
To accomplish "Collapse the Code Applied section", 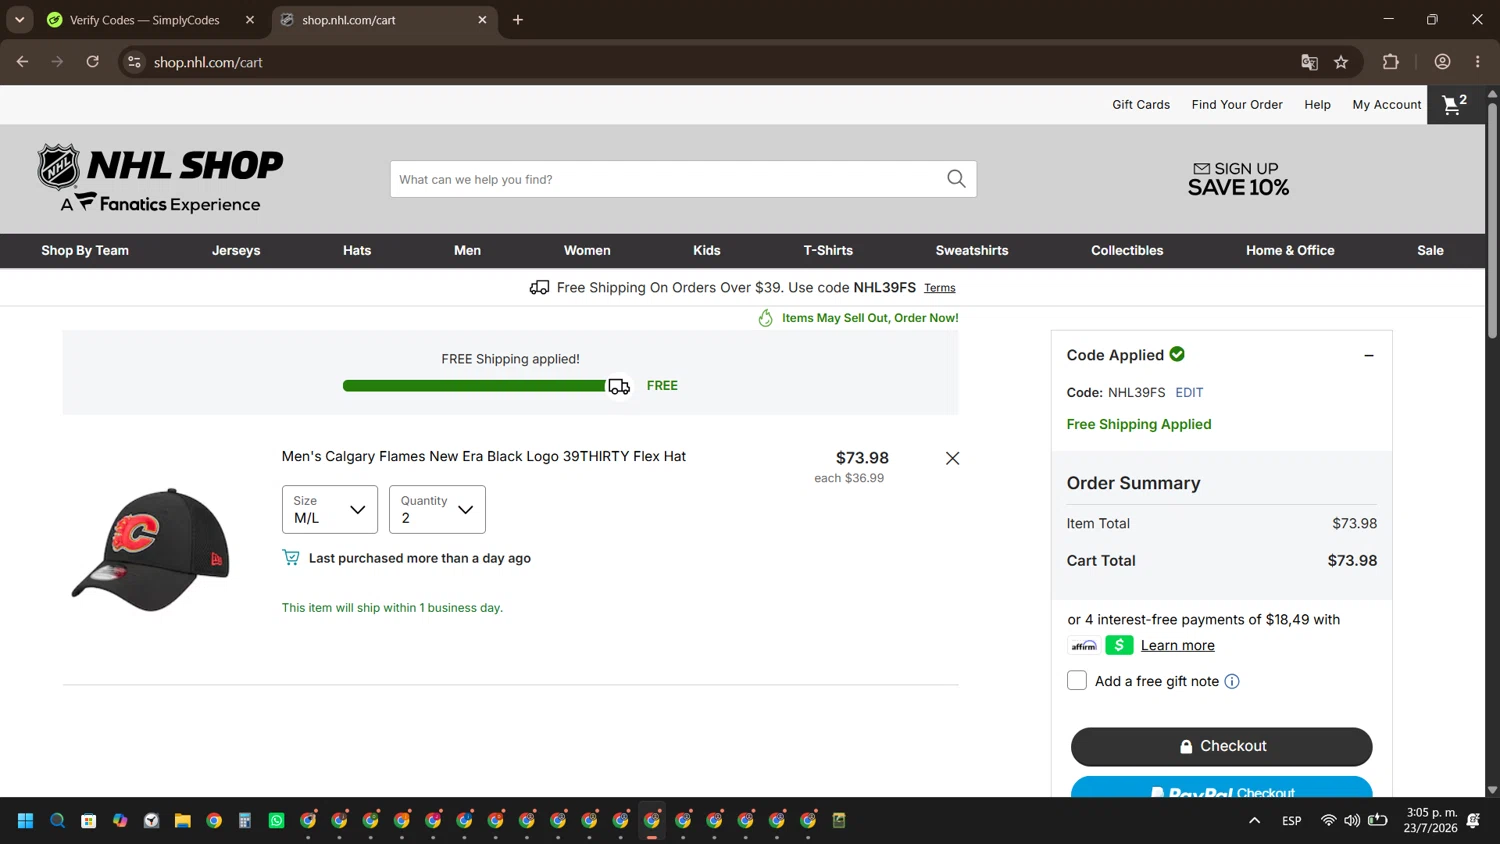I will pyautogui.click(x=1369, y=355).
